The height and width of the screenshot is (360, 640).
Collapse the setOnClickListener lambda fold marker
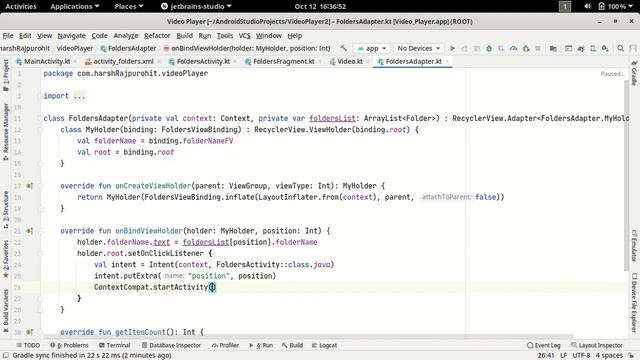tap(40, 253)
